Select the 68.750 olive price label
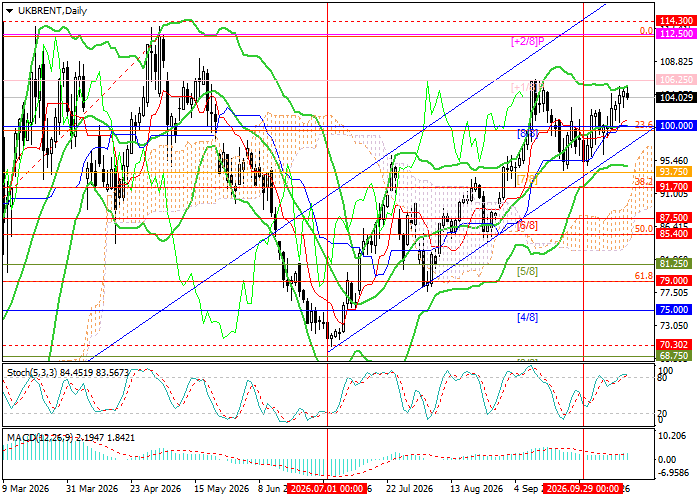The height and width of the screenshot is (500, 700). [x=674, y=355]
